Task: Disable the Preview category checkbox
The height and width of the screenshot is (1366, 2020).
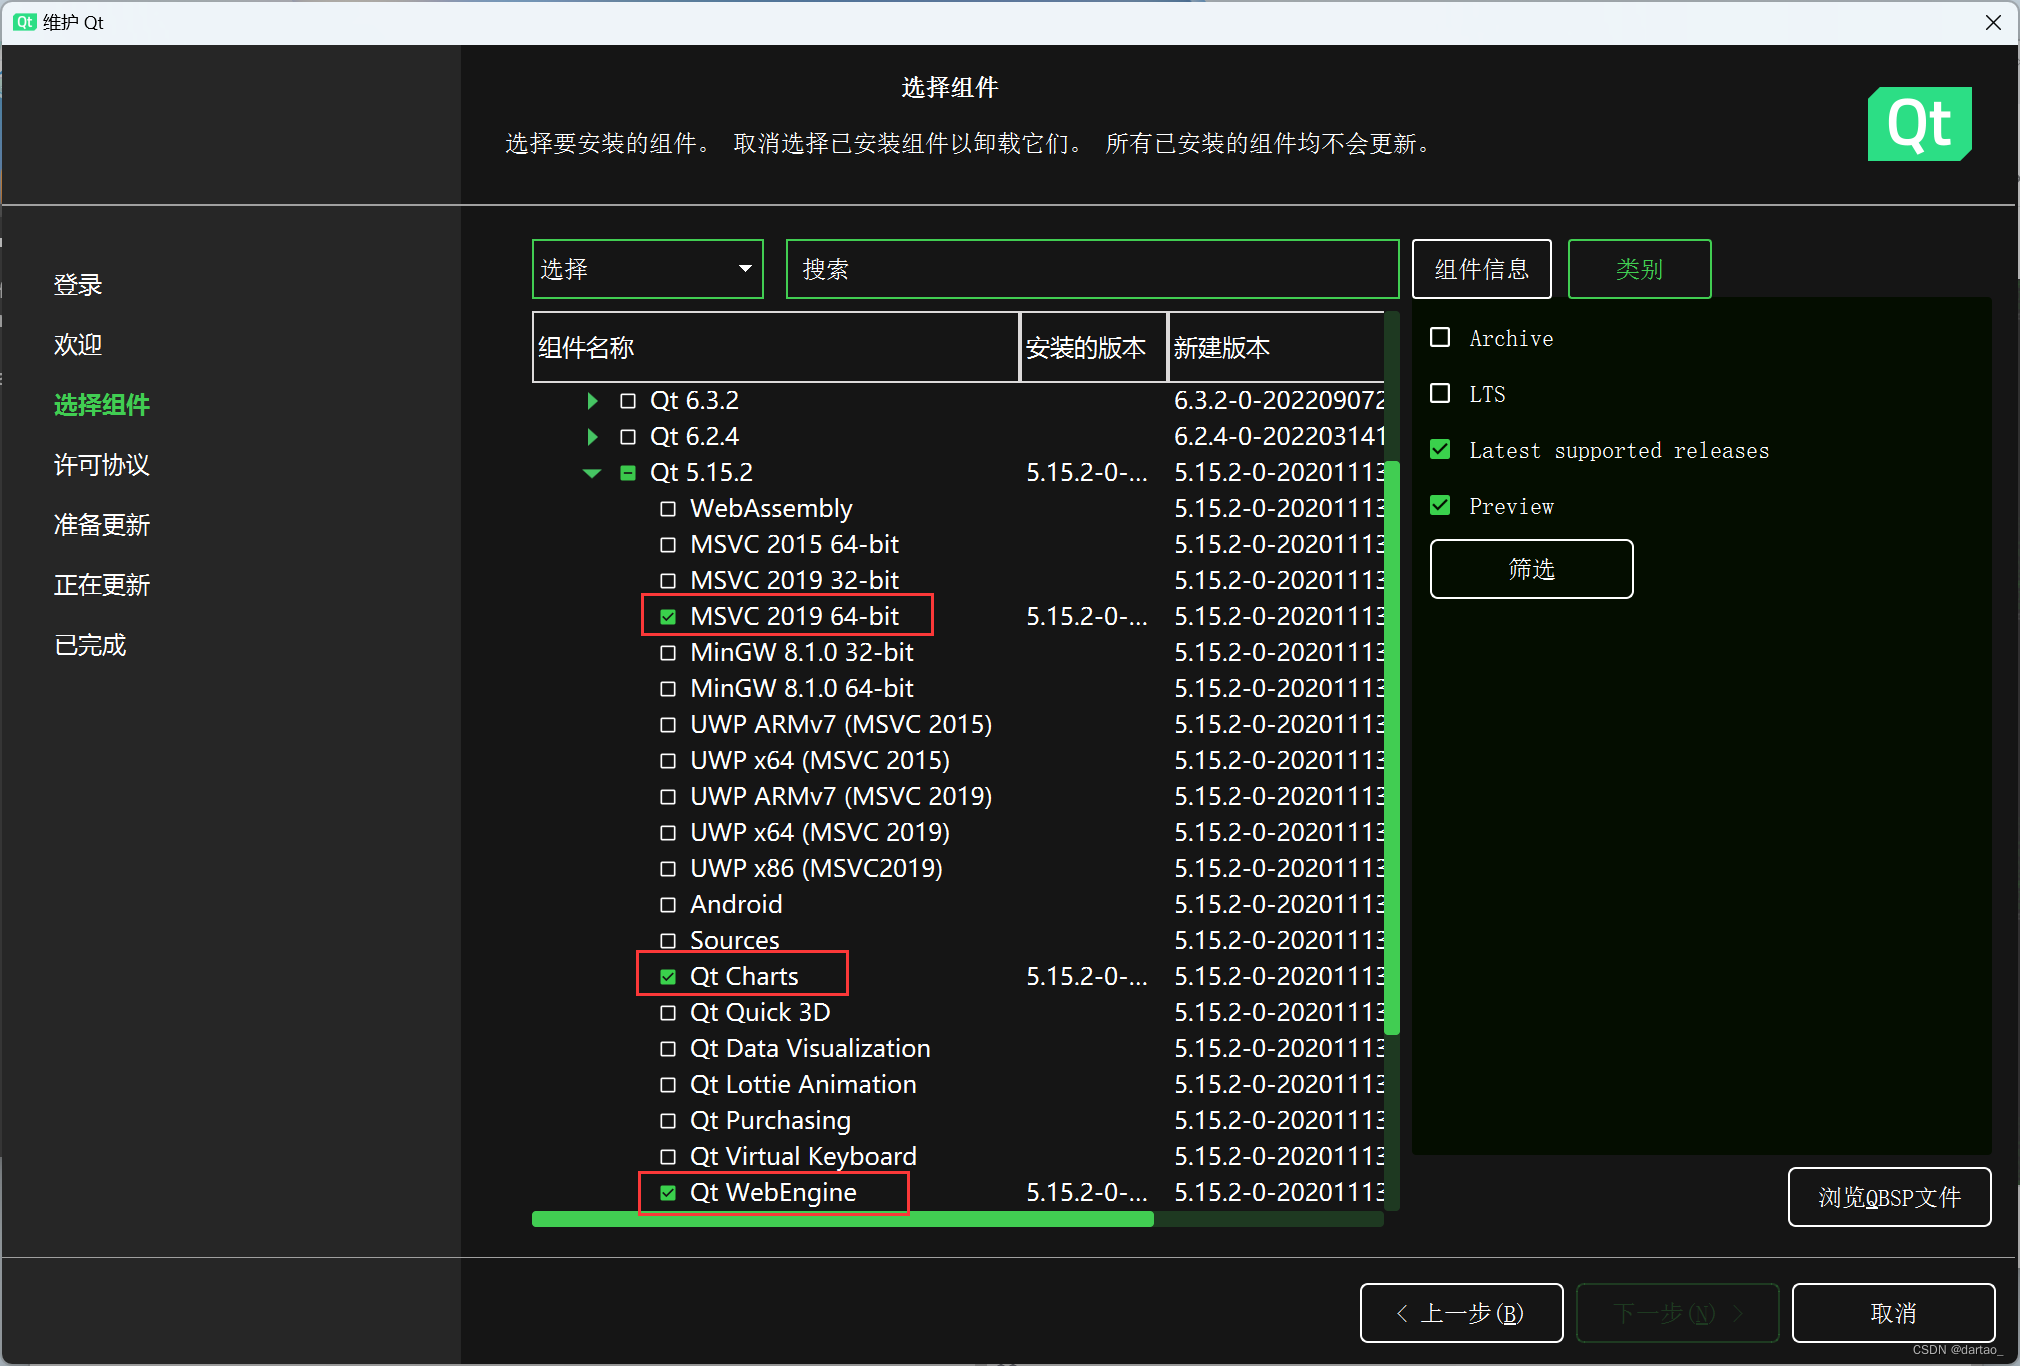Action: click(1440, 506)
